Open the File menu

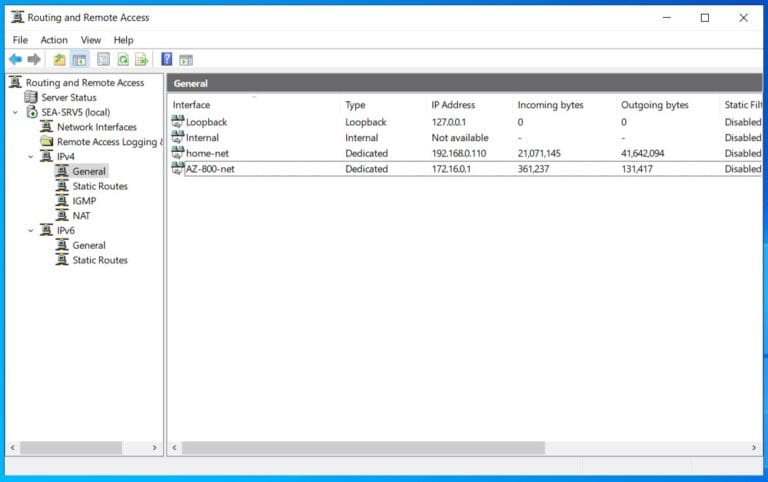20,40
